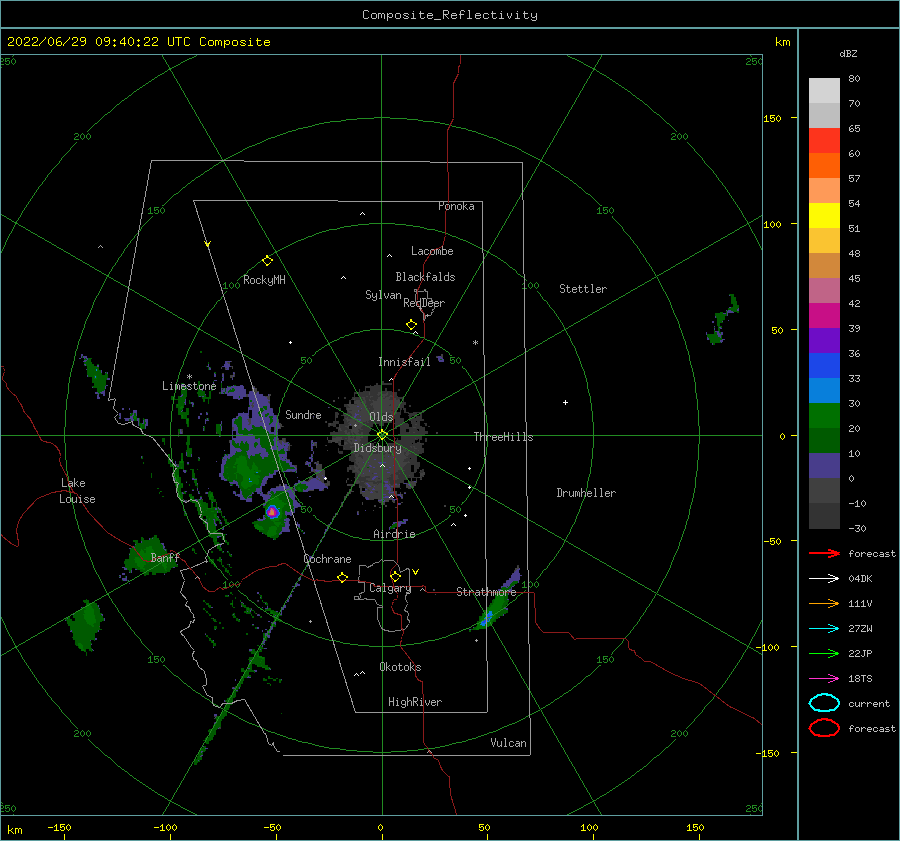Image resolution: width=900 pixels, height=841 pixels.
Task: Select the magenta 42-39 dBZ swatch
Action: (824, 316)
